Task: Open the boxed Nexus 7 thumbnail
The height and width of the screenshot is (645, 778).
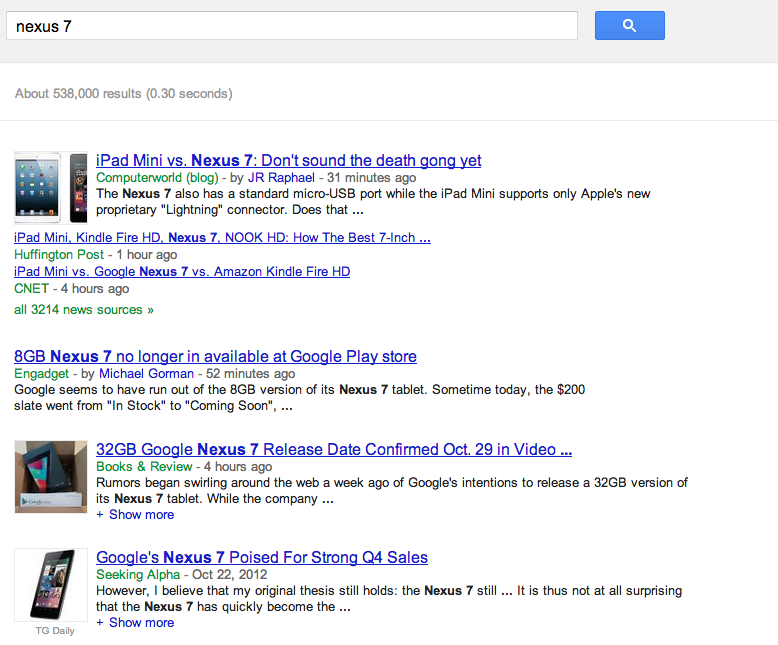Action: (51, 477)
